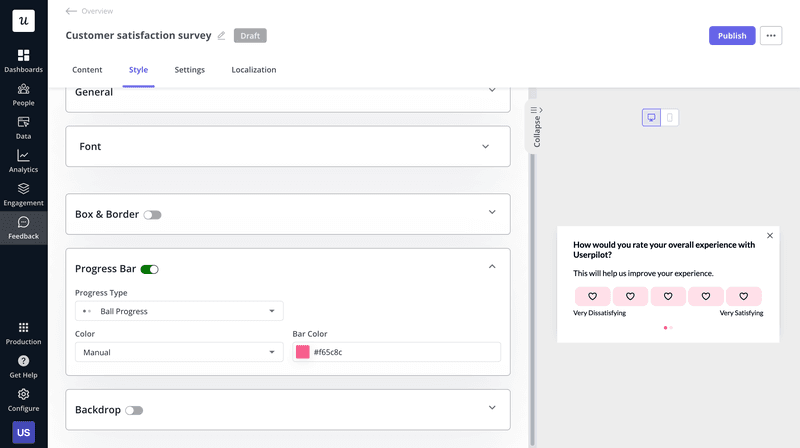Go back to Overview
The image size is (800, 448).
click(89, 11)
